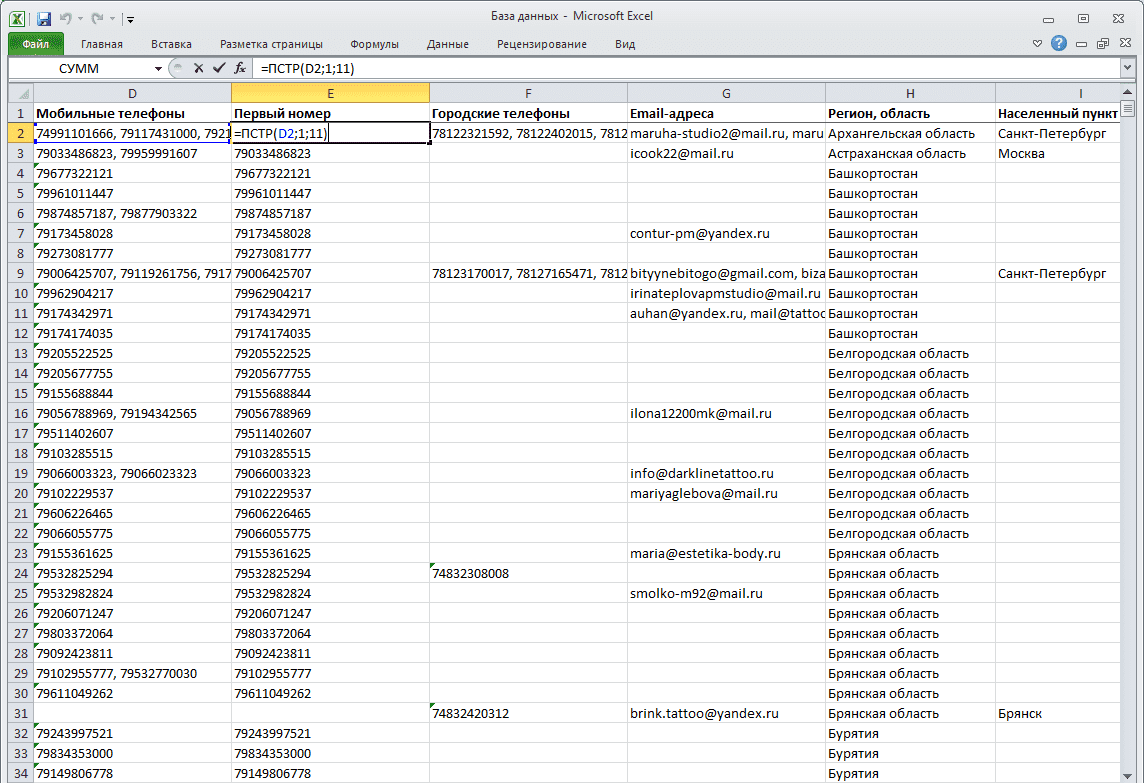Select cell with info@darklinetattoo.ru
This screenshot has height=783, width=1144.
(726, 474)
